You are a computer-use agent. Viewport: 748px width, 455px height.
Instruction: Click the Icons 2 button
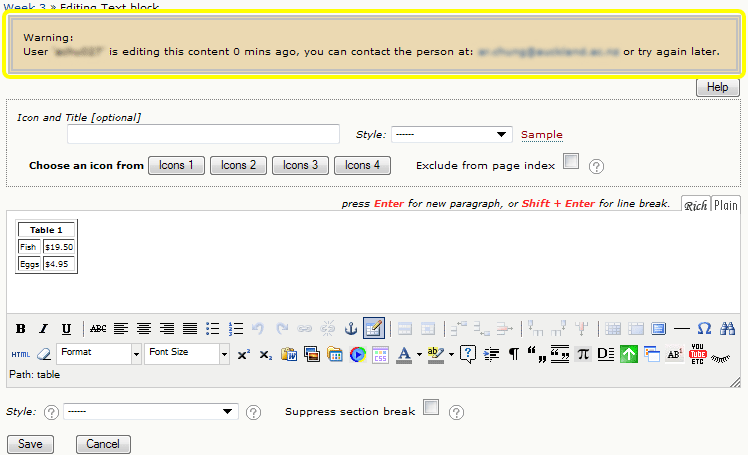(x=238, y=165)
